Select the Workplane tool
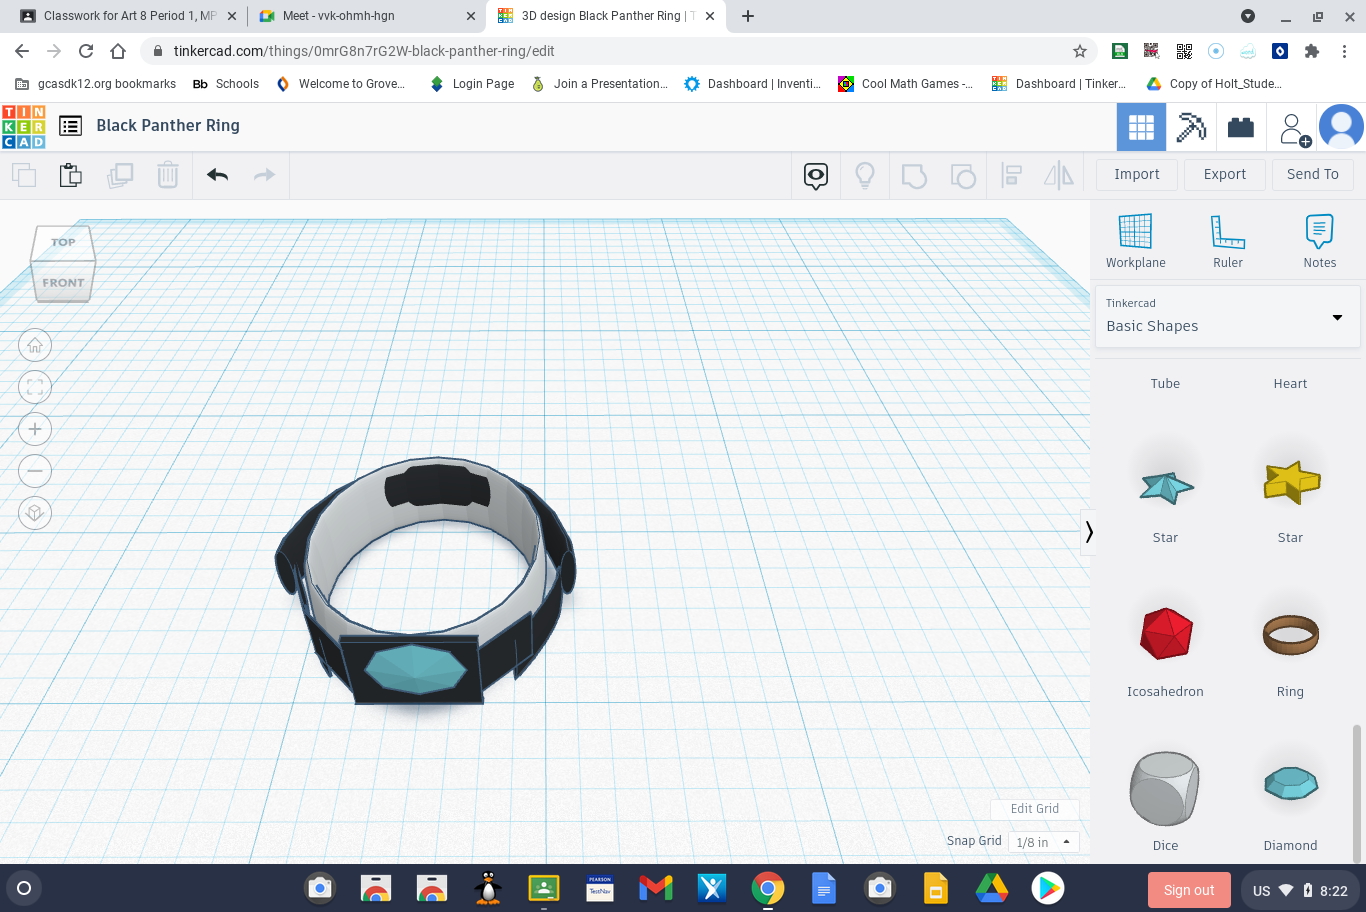This screenshot has height=912, width=1366. [1135, 241]
